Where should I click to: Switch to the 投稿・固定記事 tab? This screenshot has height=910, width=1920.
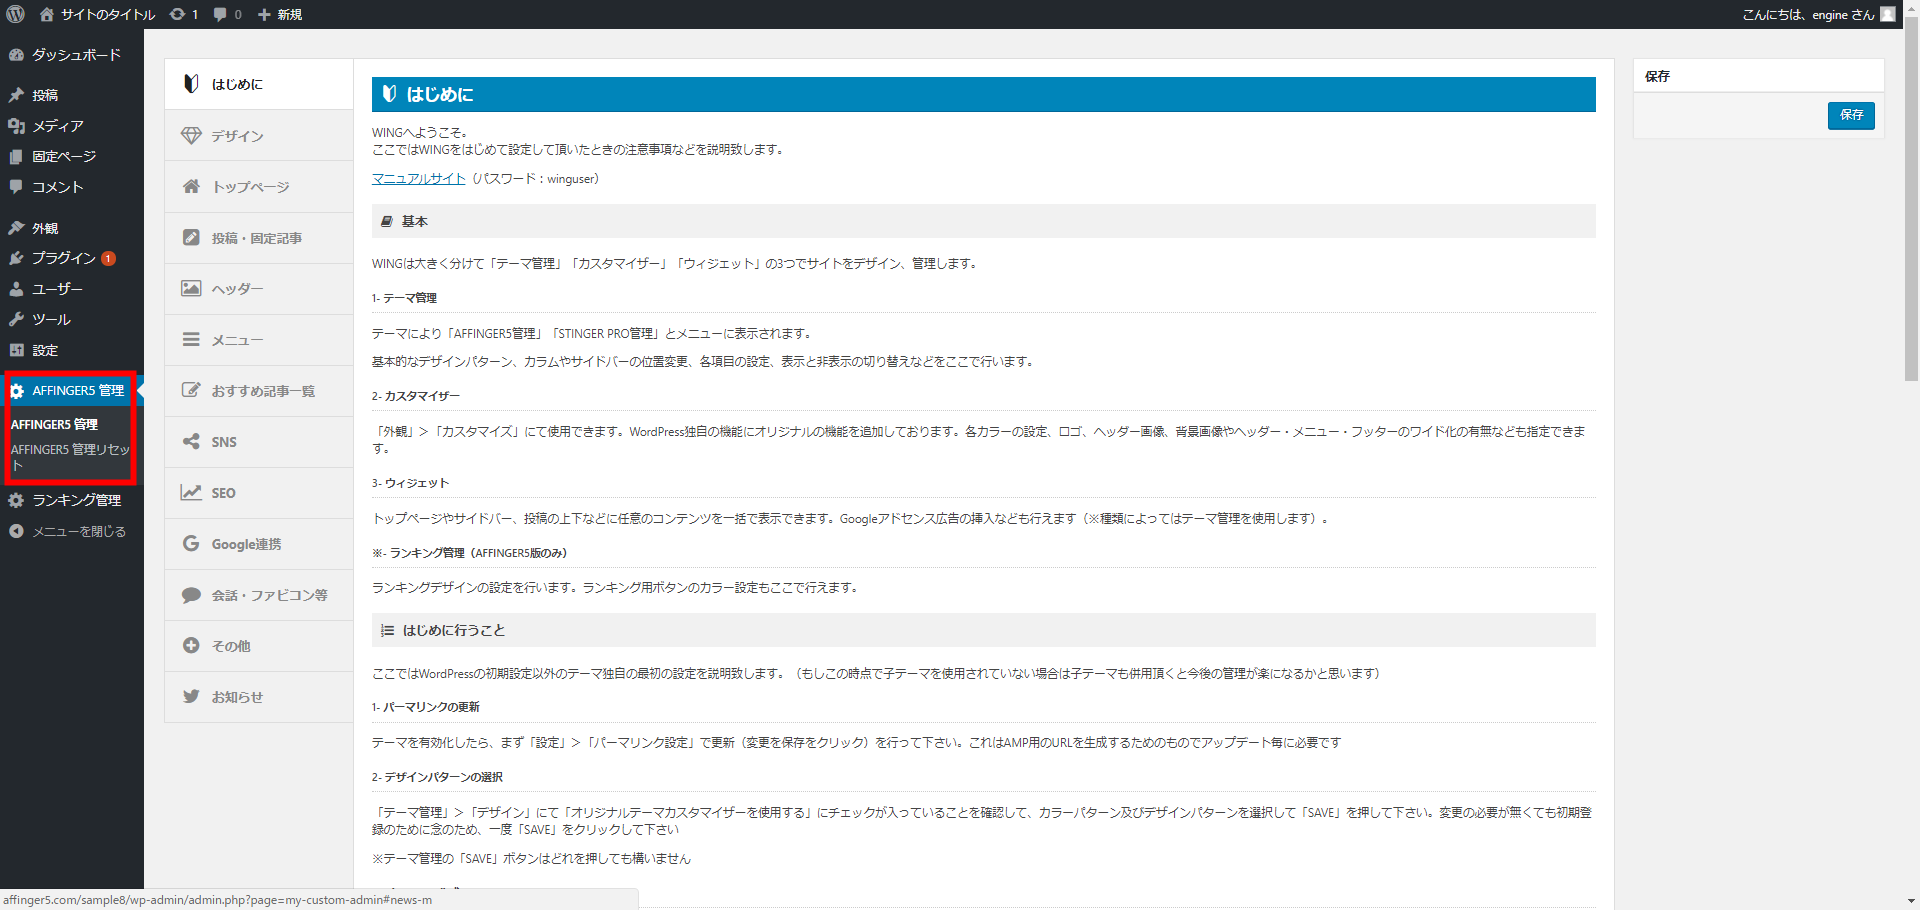point(259,238)
